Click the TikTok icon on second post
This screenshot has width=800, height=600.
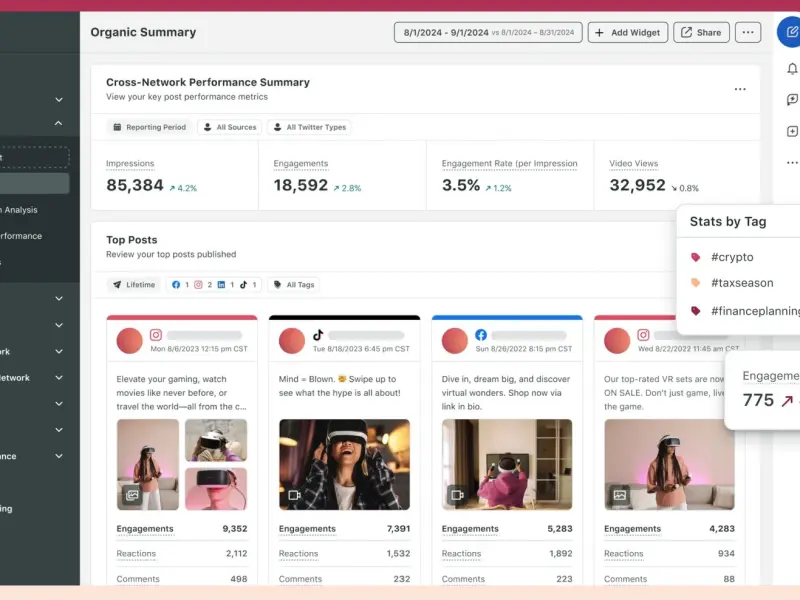(x=318, y=336)
